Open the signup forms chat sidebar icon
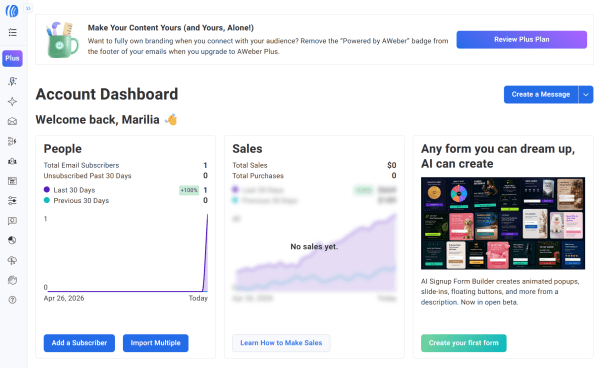This screenshot has width=600, height=368. (12, 221)
